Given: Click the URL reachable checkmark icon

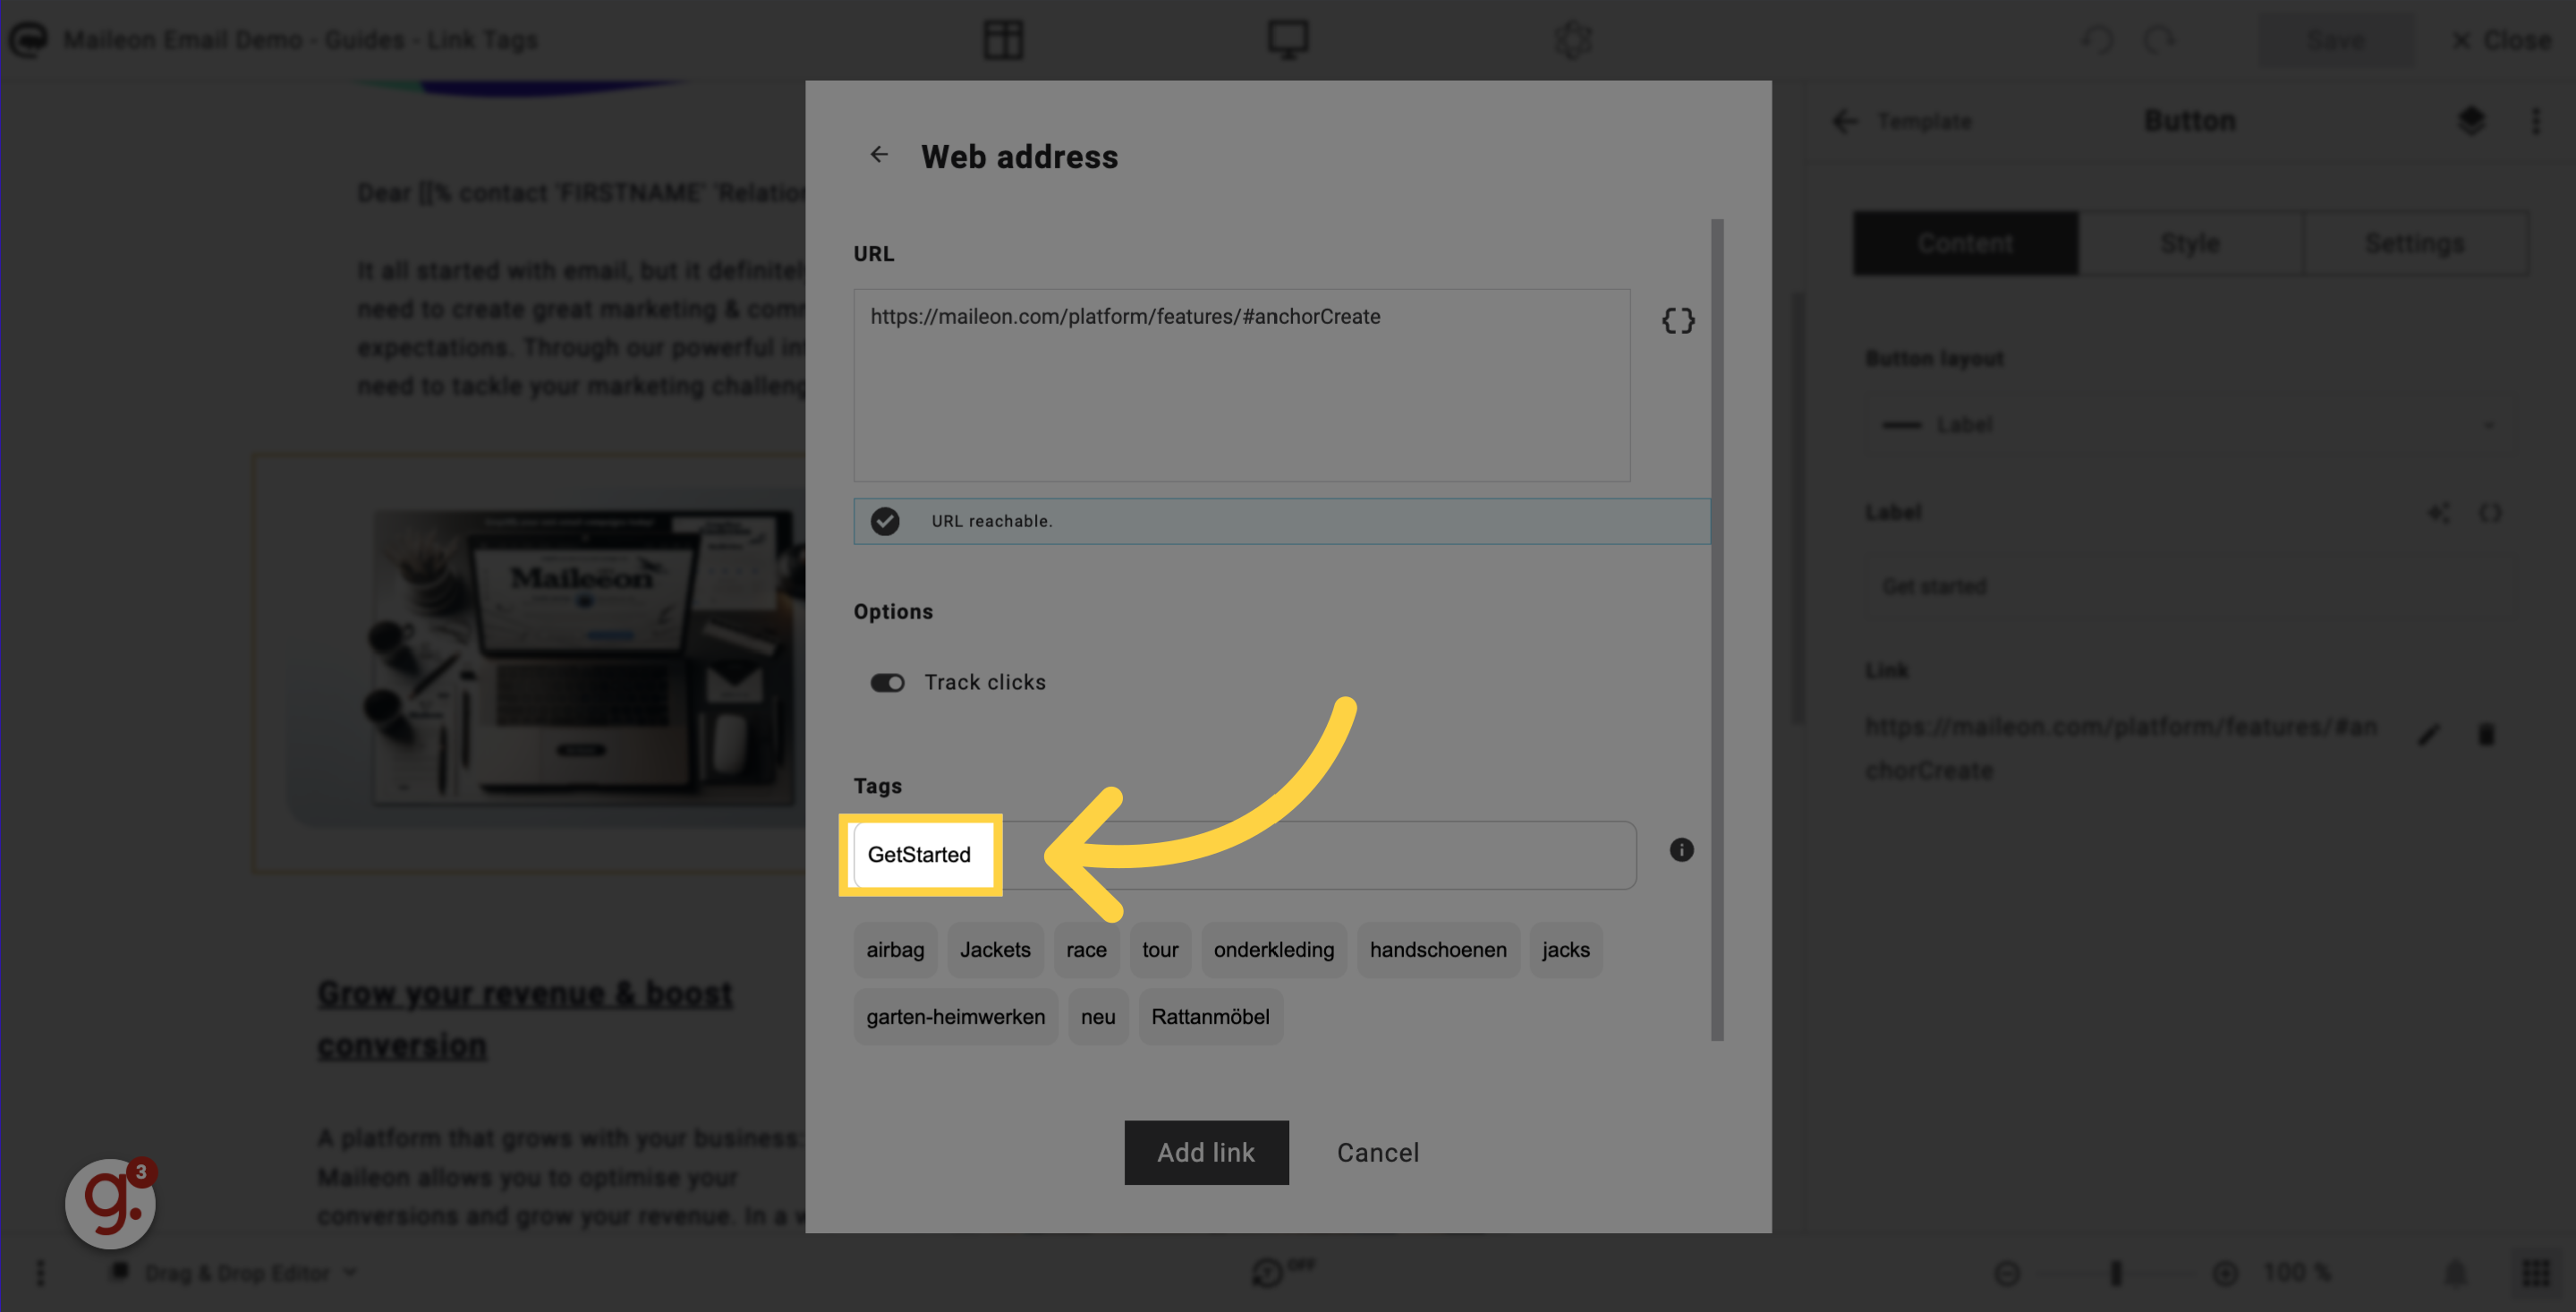Looking at the screenshot, I should tap(885, 521).
